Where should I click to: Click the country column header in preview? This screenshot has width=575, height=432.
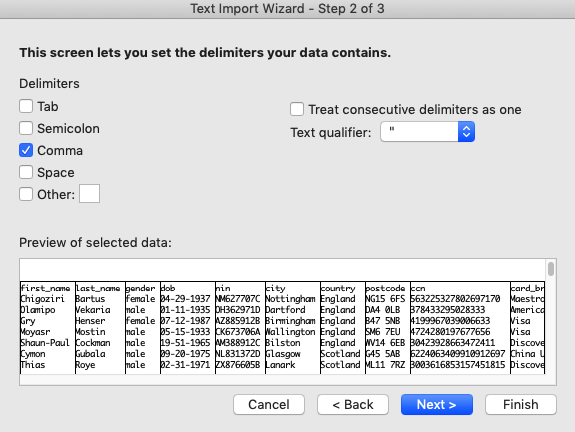point(338,288)
